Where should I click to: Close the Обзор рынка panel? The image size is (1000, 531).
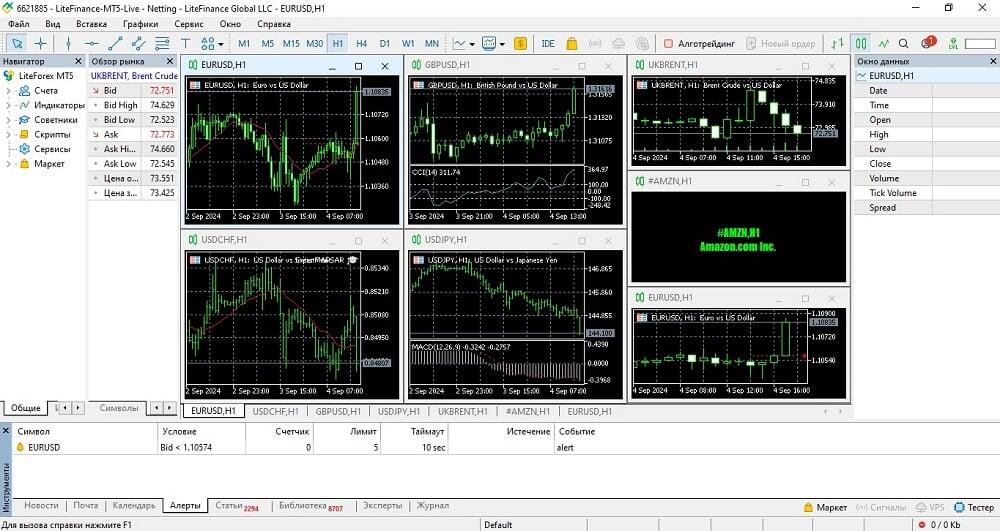[x=170, y=61]
